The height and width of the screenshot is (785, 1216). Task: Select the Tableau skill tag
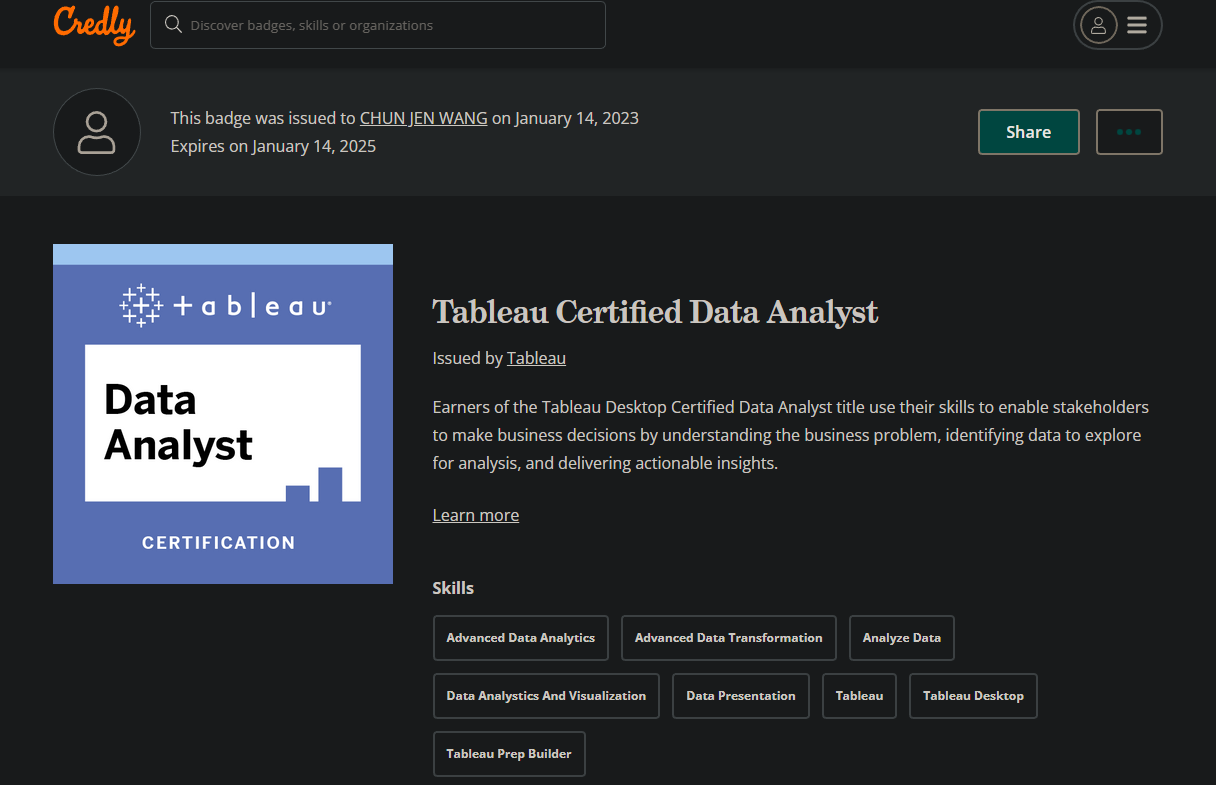pos(860,696)
